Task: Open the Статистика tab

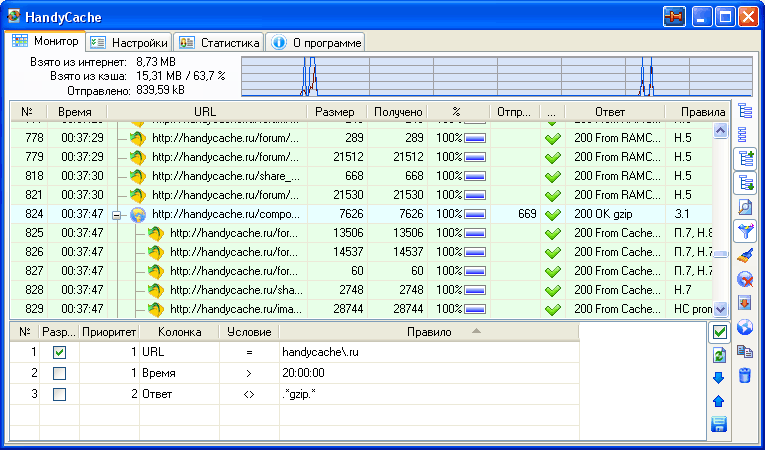Action: [219, 42]
